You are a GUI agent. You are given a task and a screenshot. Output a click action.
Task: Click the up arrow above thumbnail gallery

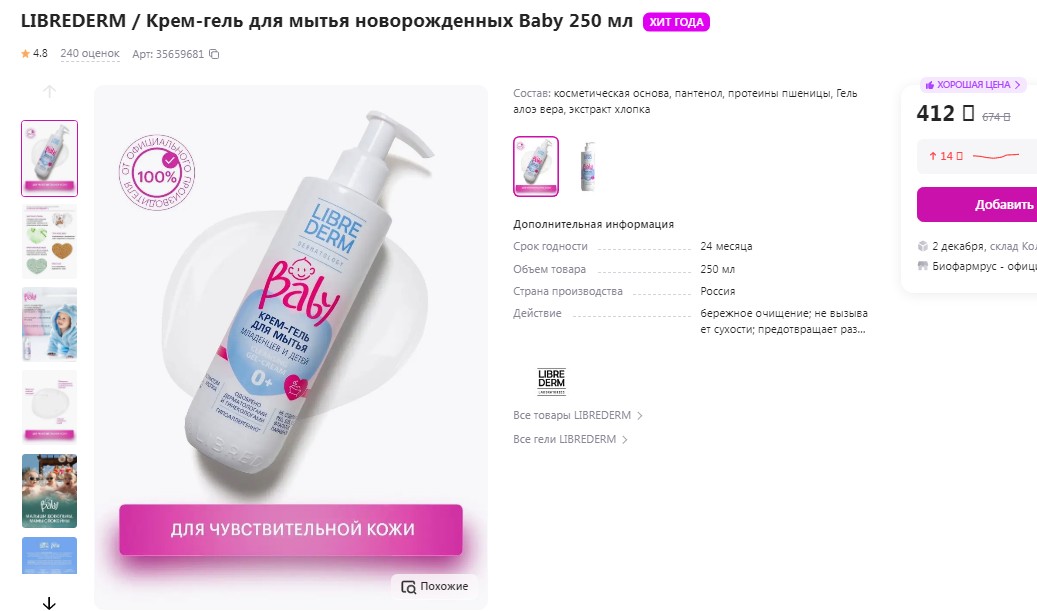click(x=49, y=92)
